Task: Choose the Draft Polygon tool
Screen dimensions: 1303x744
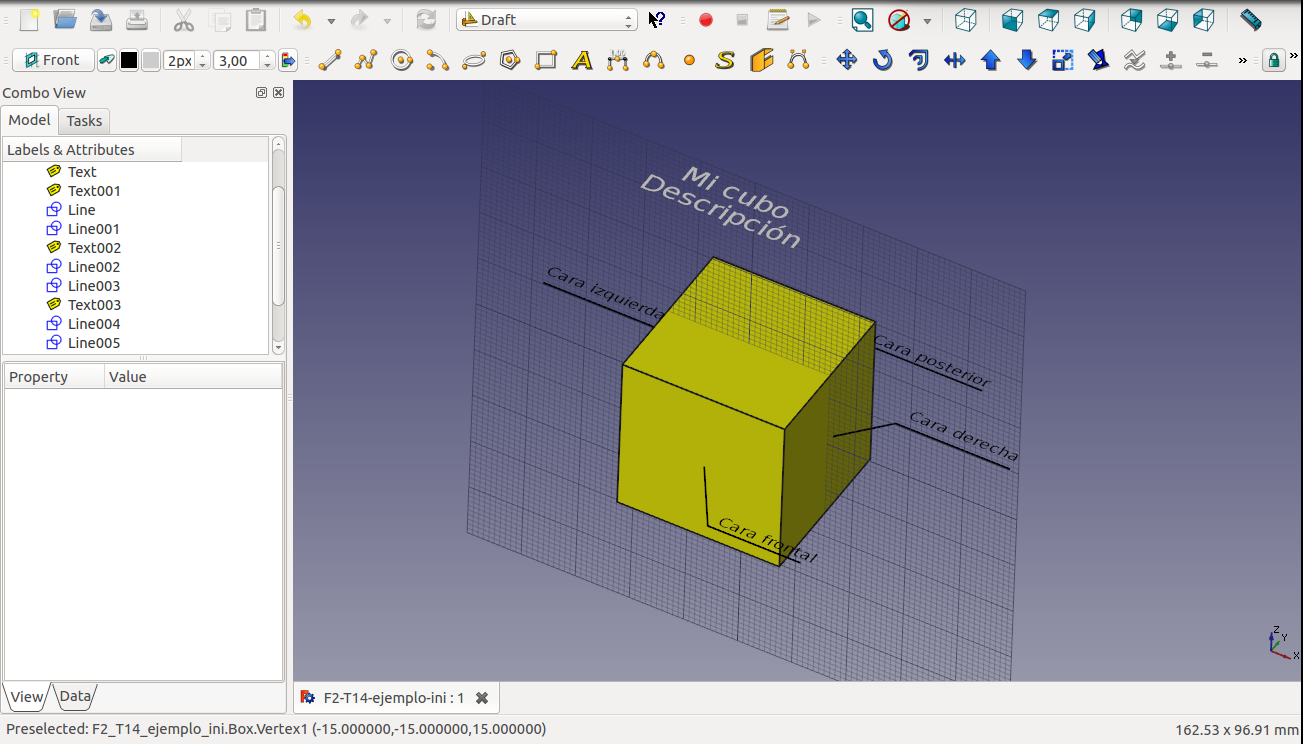Action: [x=510, y=61]
